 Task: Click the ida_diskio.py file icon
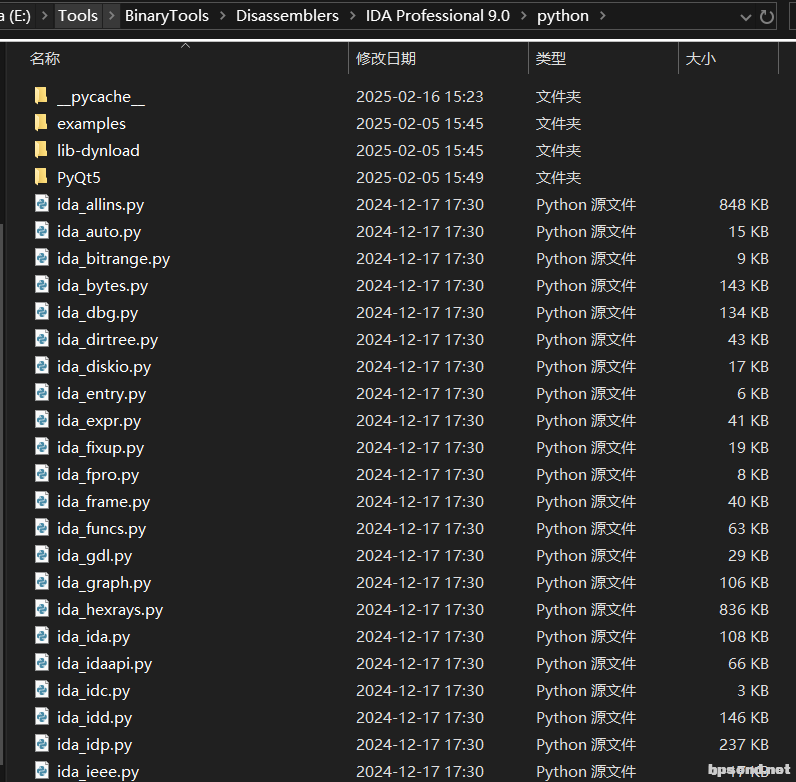[x=42, y=366]
